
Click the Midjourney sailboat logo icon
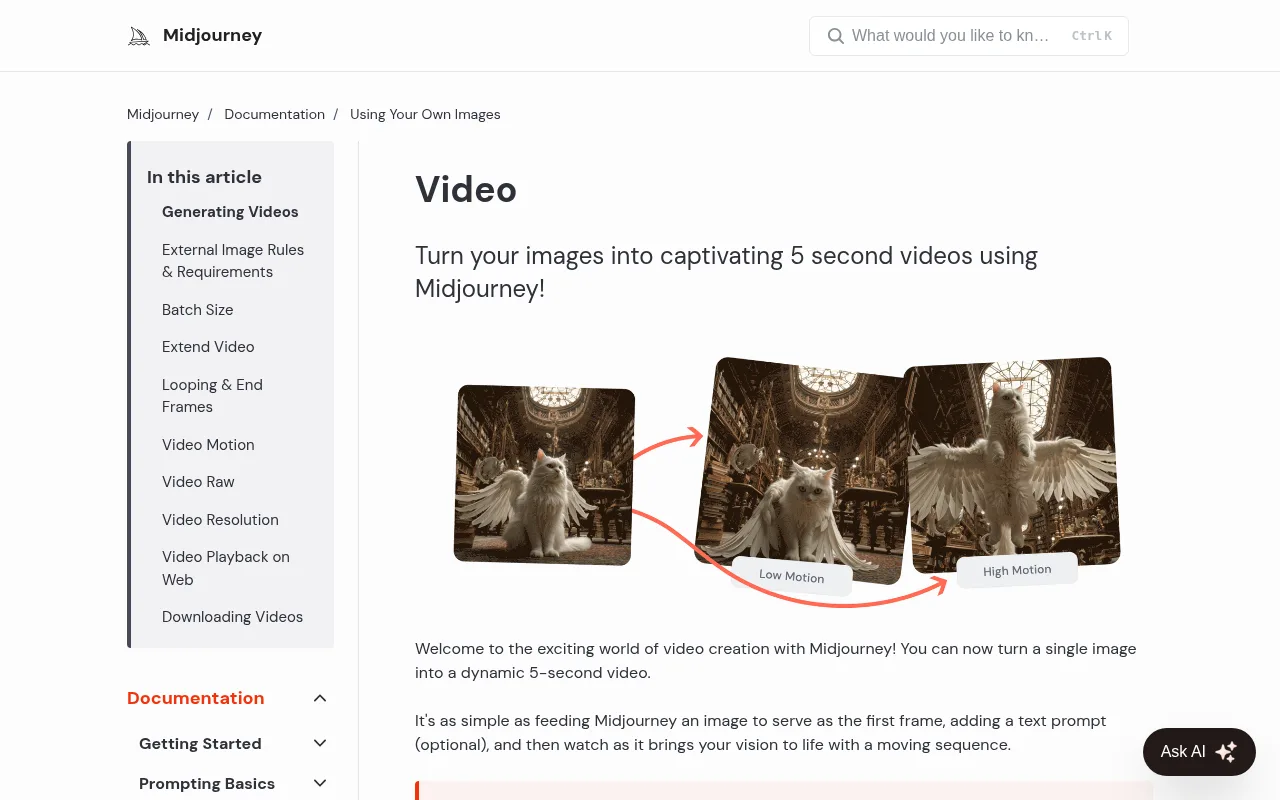[139, 36]
